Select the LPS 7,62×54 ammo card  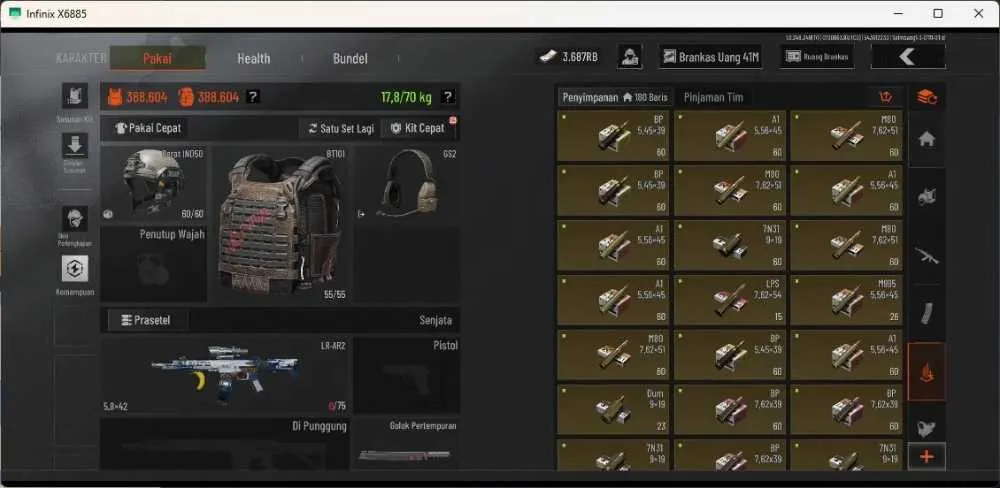(730, 300)
